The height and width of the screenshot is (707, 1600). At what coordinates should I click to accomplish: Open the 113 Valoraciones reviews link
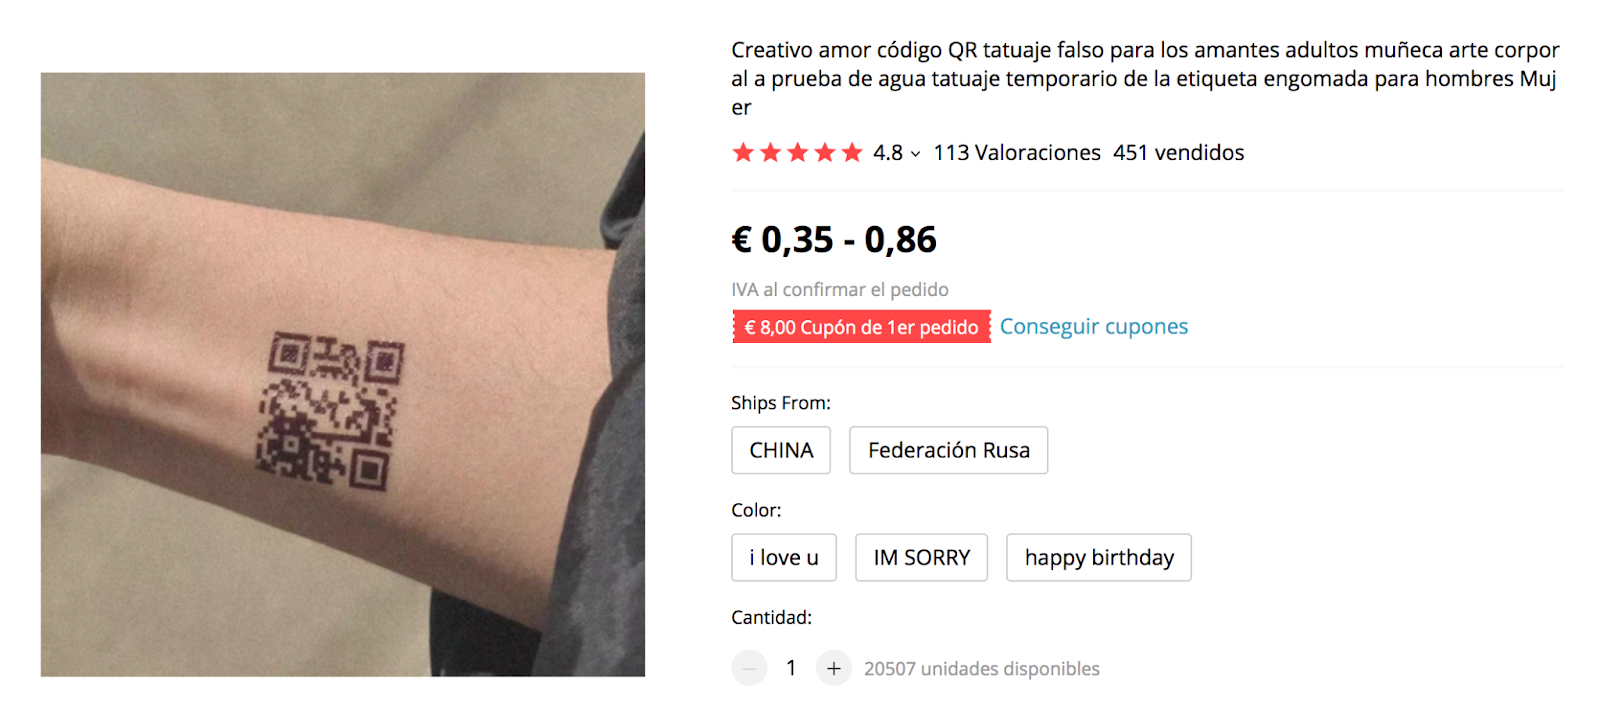pos(1017,153)
